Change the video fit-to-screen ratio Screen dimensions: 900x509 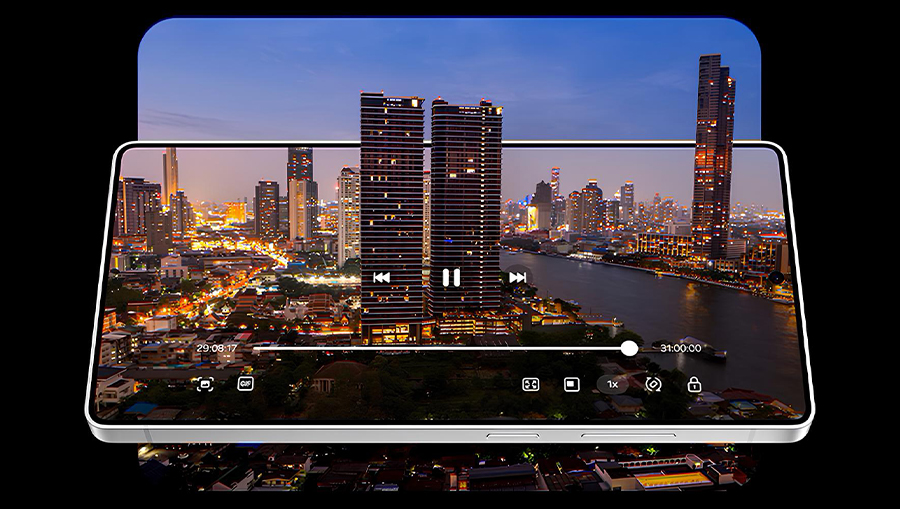(x=531, y=384)
